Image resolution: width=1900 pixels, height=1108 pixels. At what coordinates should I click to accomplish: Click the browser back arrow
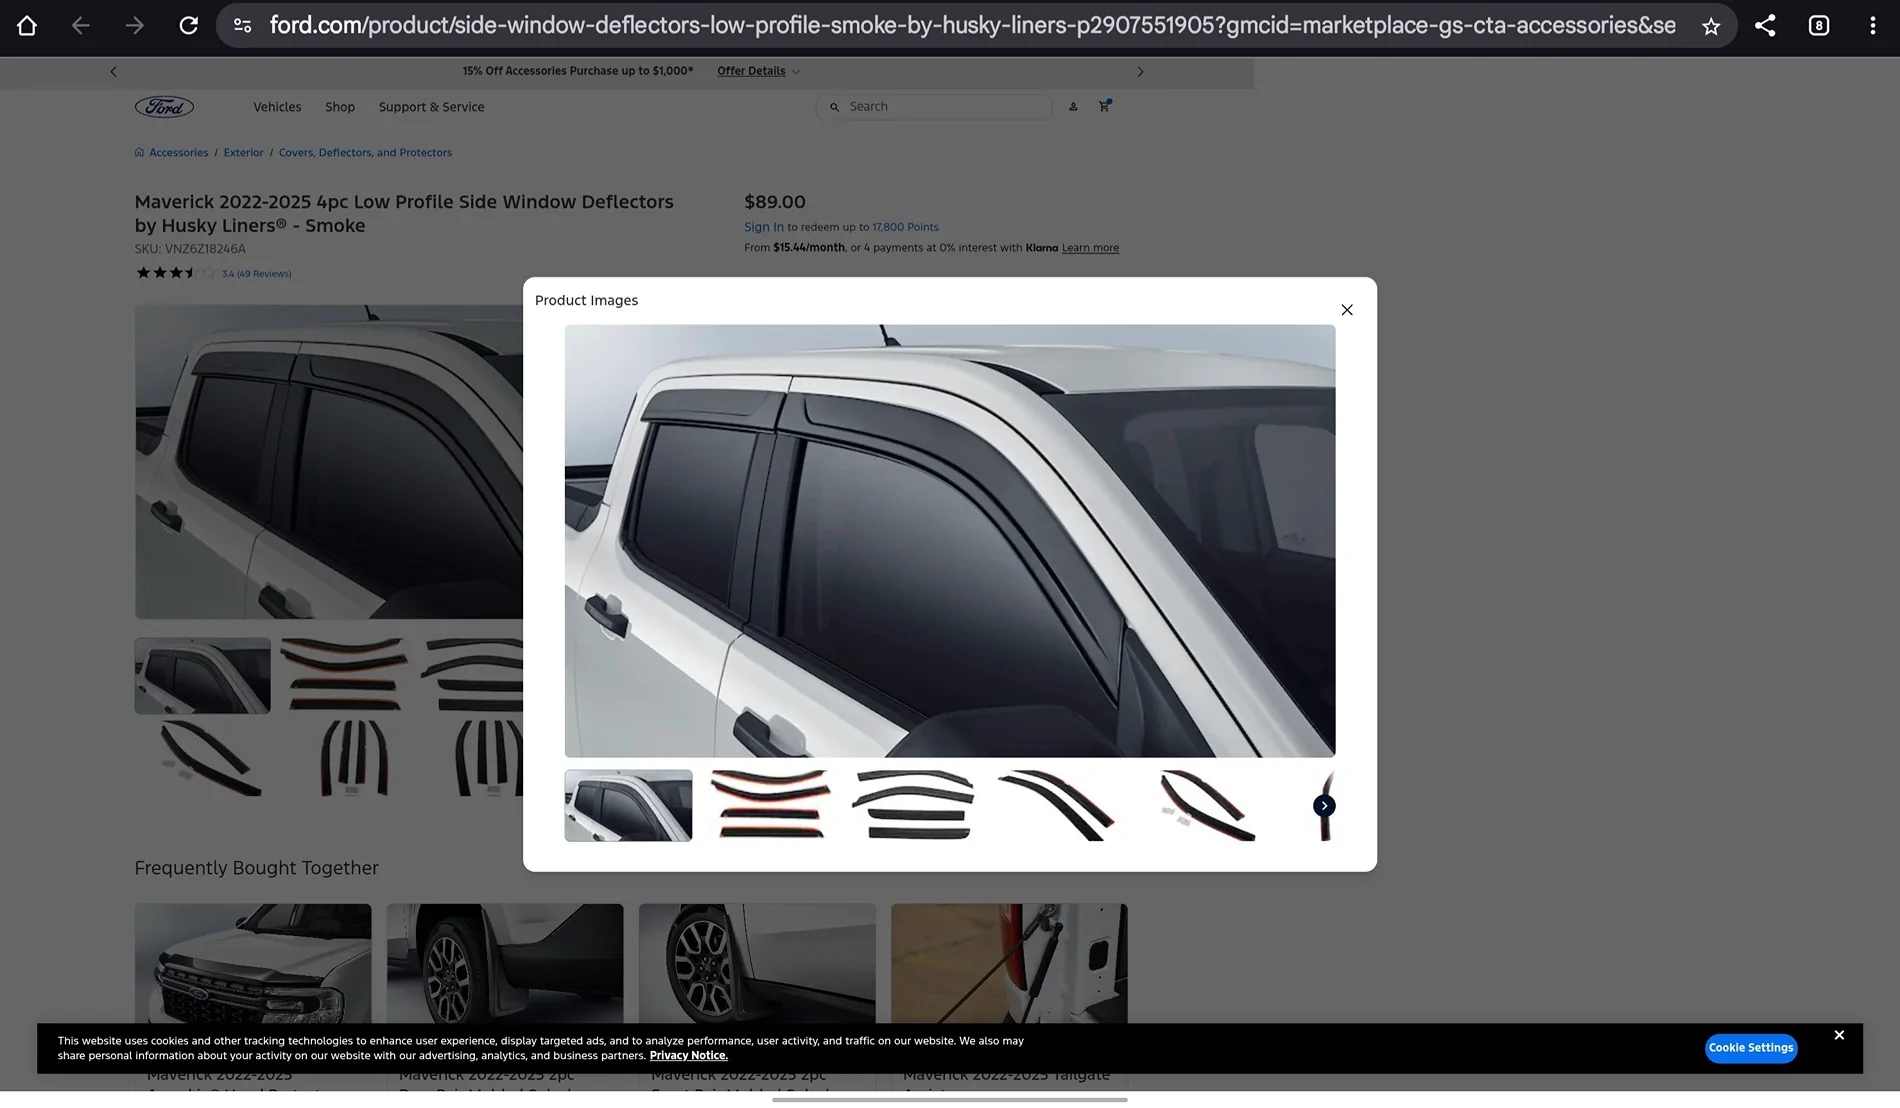tap(81, 26)
